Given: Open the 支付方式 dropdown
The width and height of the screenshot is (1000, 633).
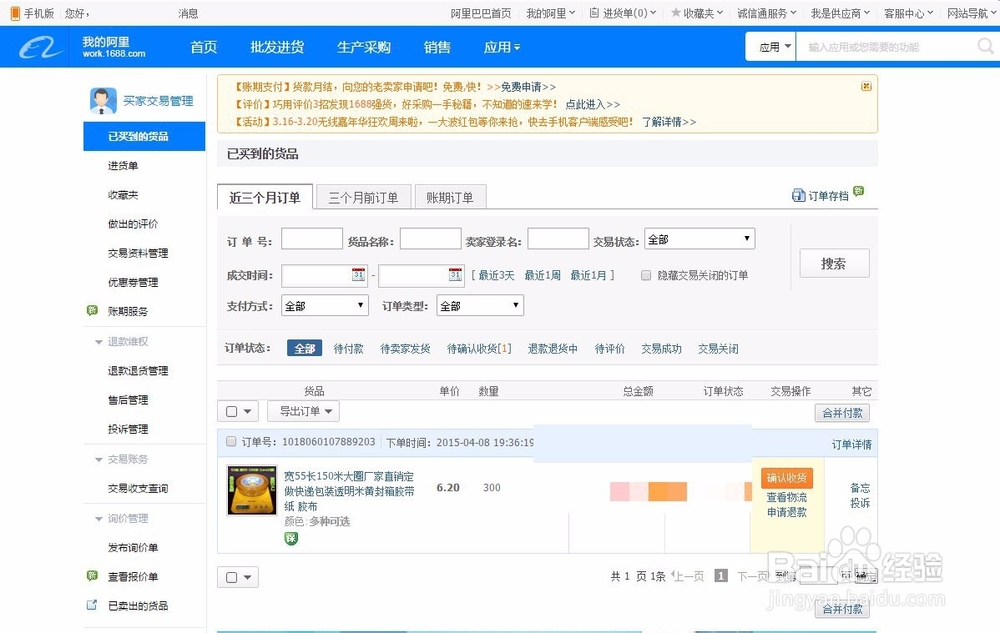Looking at the screenshot, I should (x=324, y=306).
